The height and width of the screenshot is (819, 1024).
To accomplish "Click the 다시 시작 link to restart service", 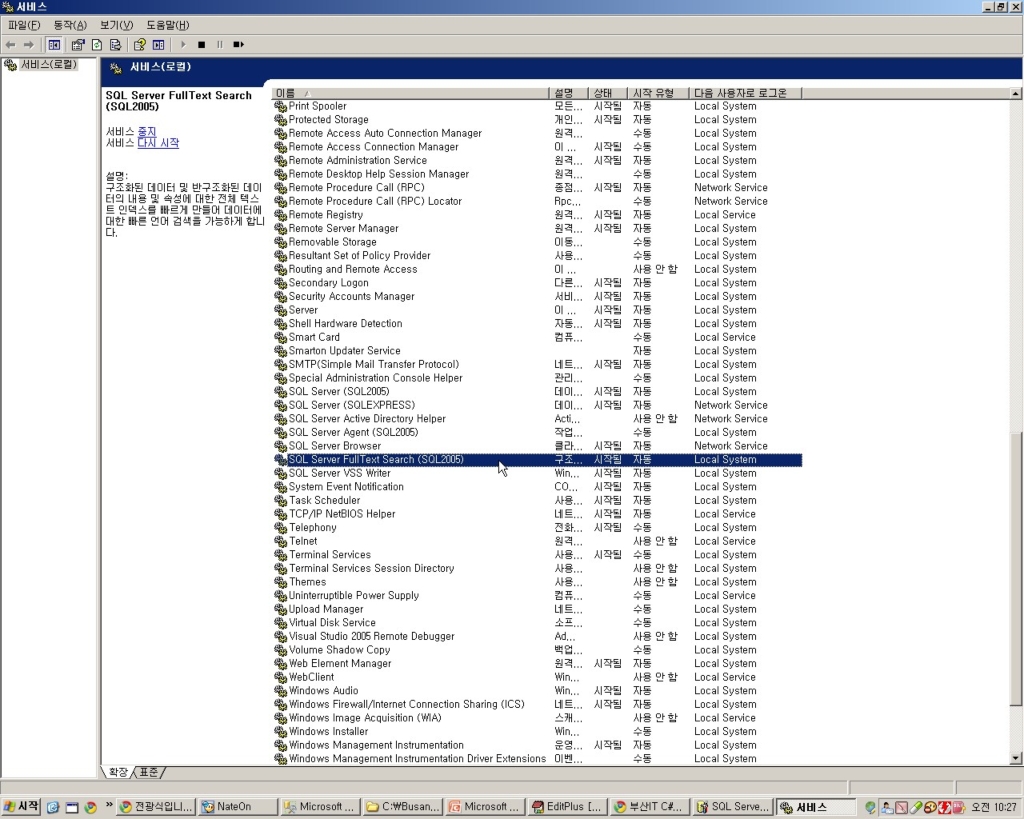I will (x=158, y=143).
